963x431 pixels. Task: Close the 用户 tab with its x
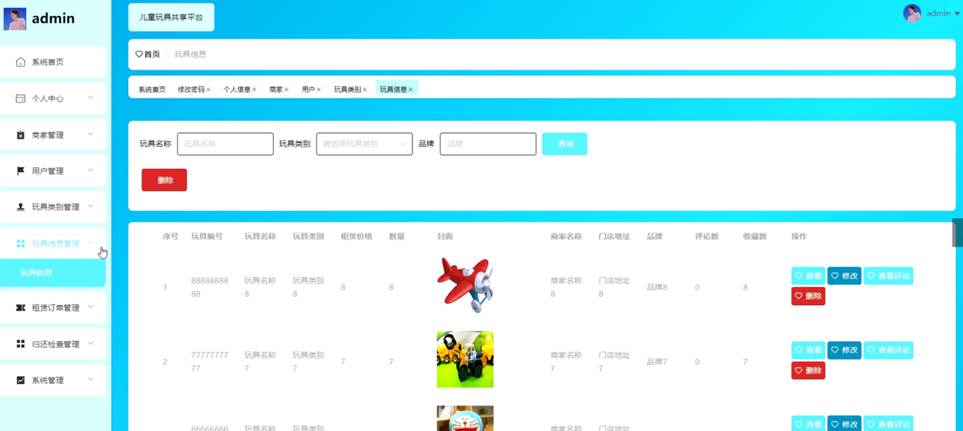(x=318, y=90)
